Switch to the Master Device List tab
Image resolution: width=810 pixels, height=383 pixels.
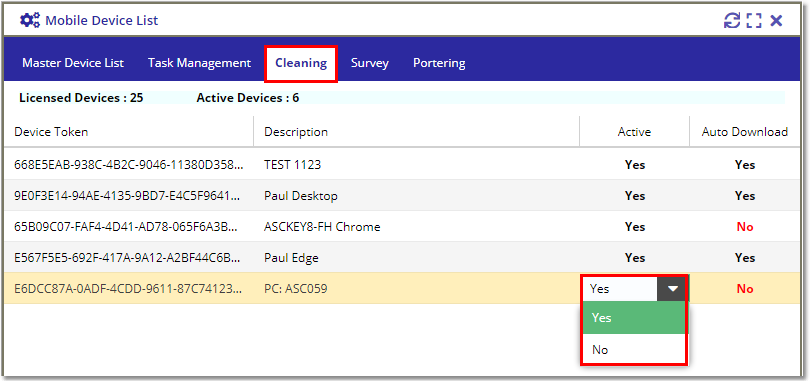pos(73,63)
